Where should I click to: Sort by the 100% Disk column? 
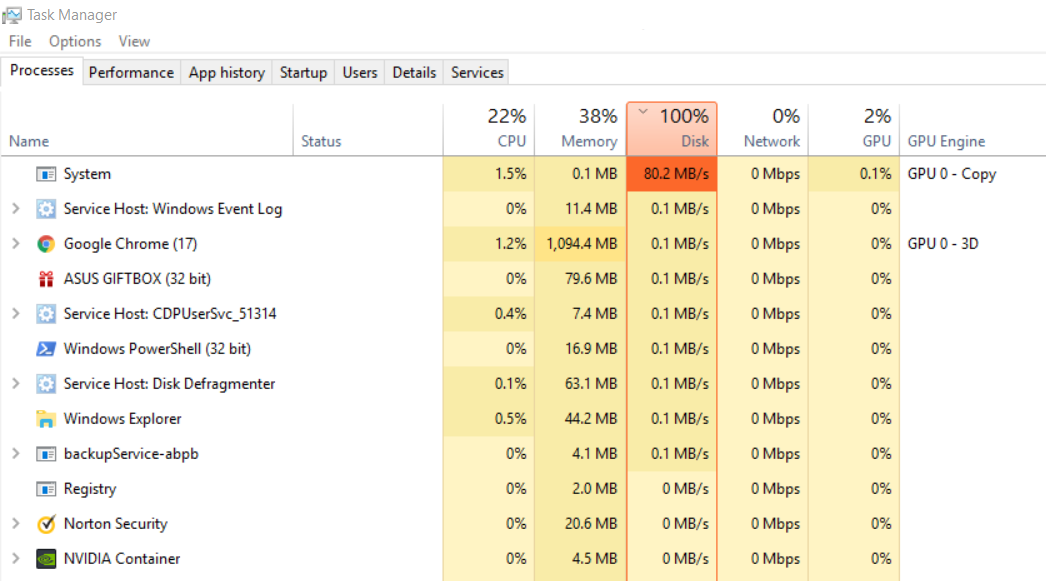pyautogui.click(x=672, y=129)
